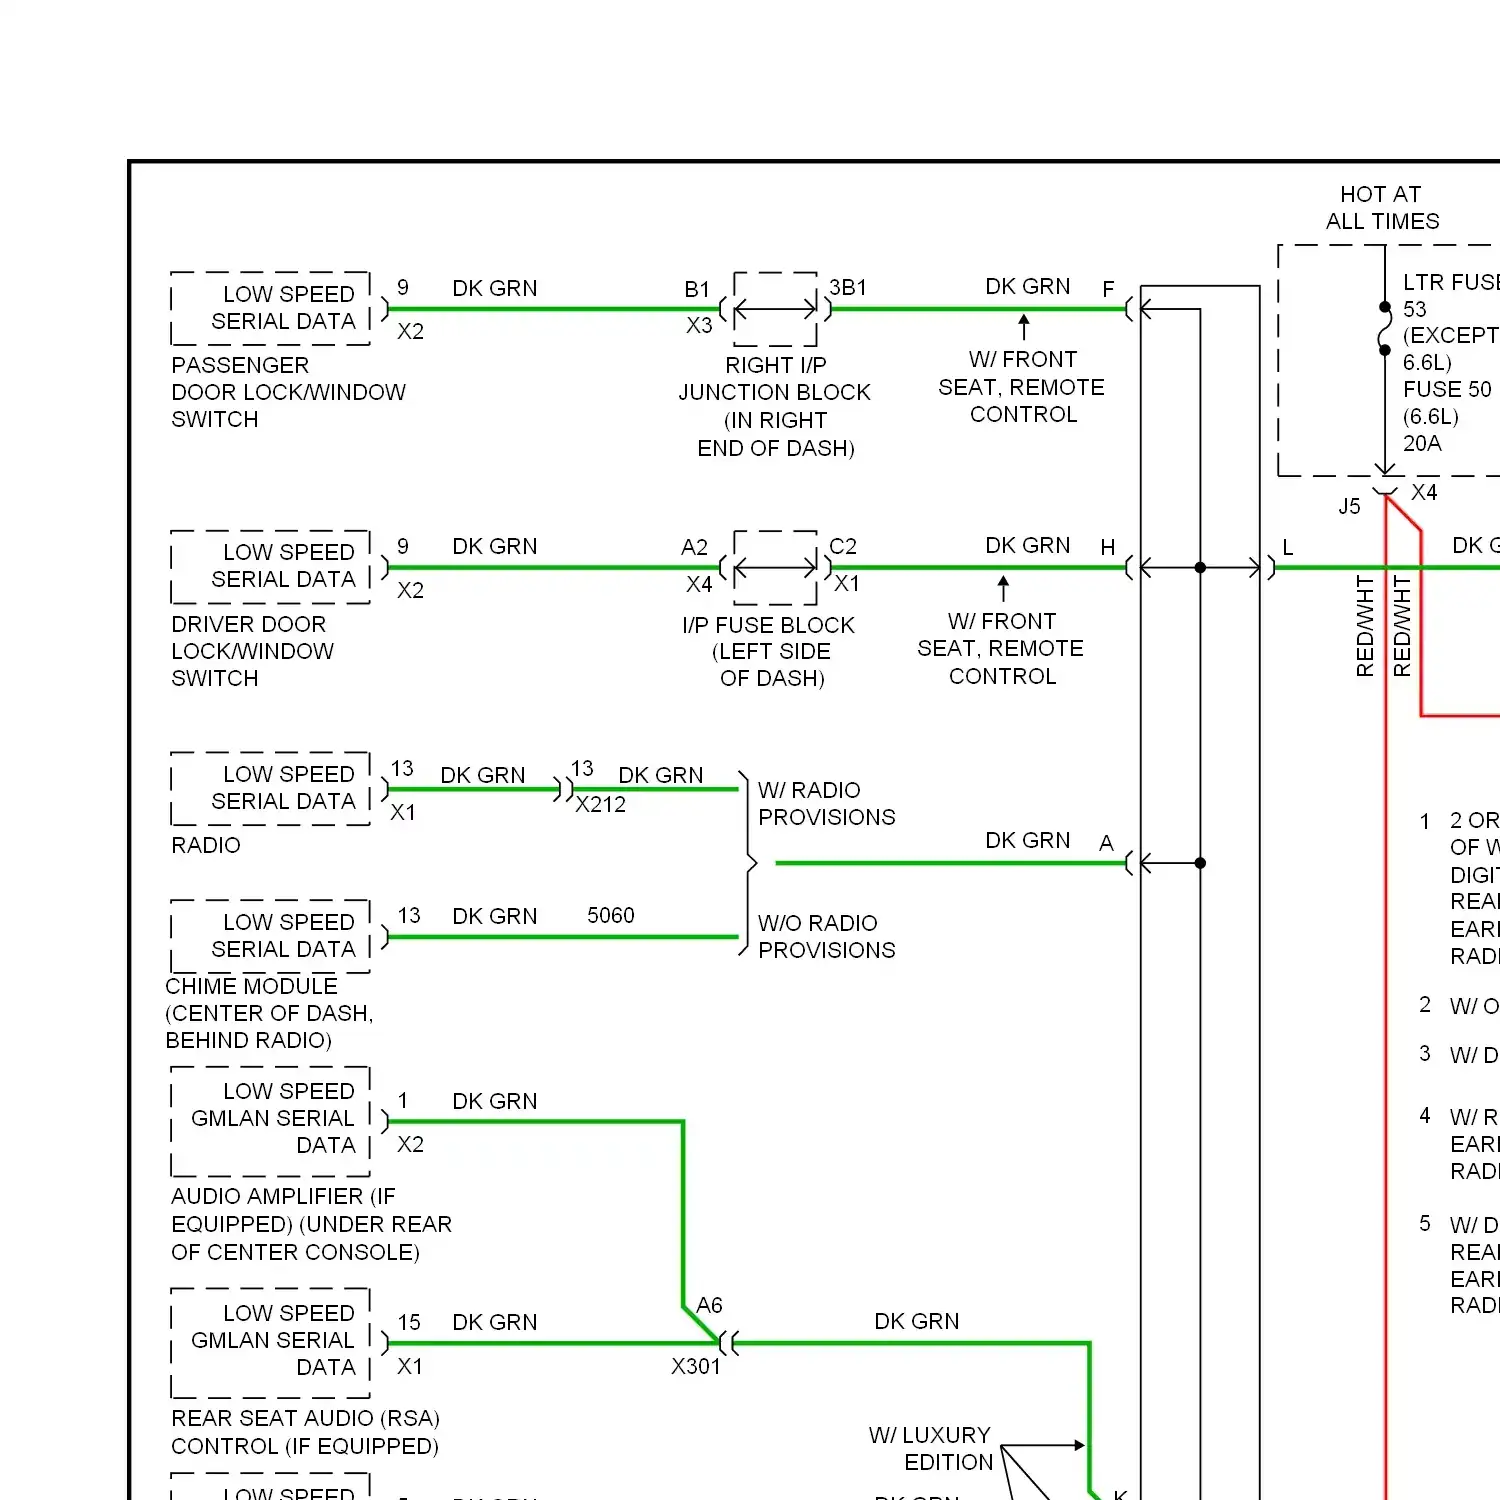This screenshot has width=1500, height=1500.
Task: Select circuit number 5060
Action: pyautogui.click(x=611, y=915)
